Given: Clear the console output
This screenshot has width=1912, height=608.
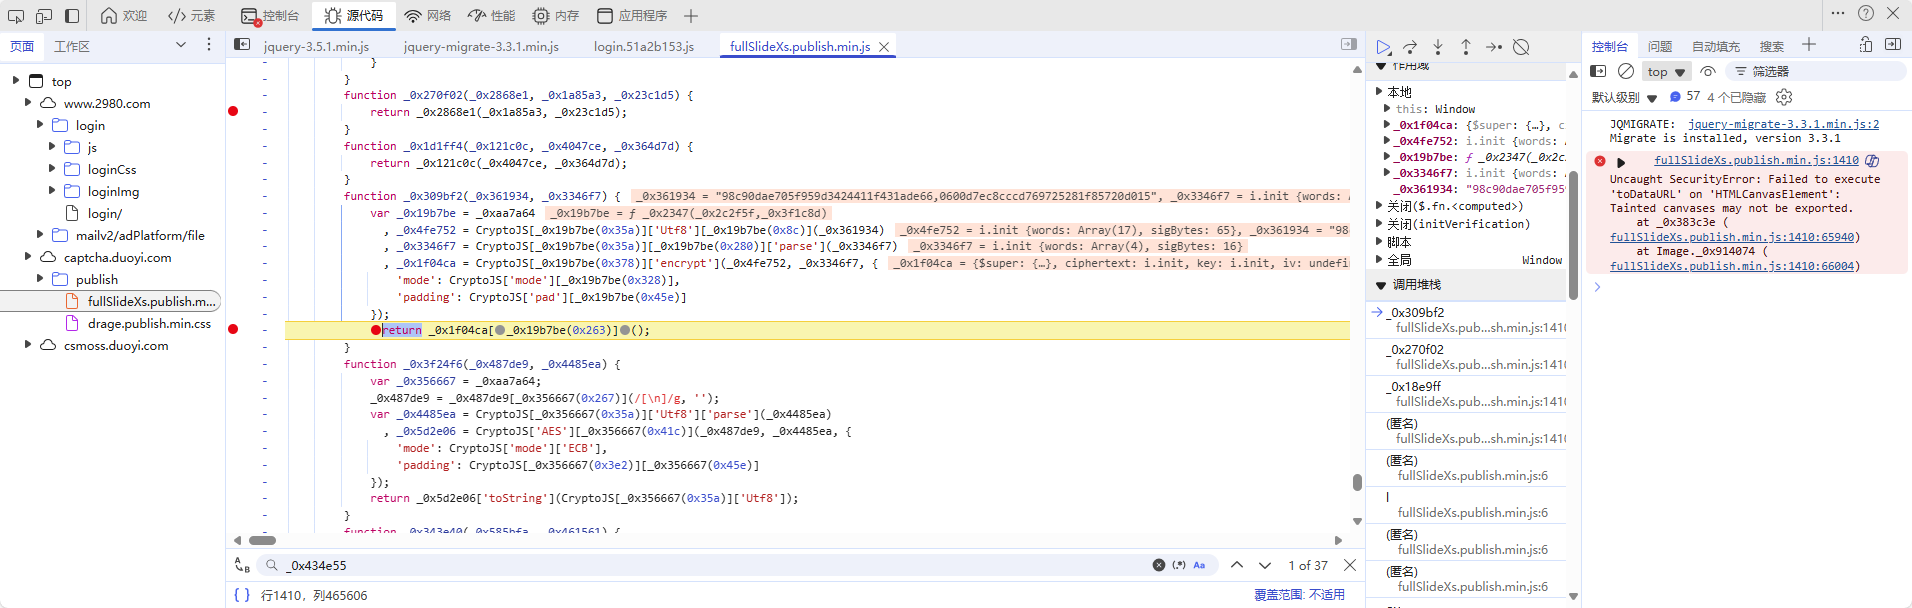Looking at the screenshot, I should (1626, 71).
